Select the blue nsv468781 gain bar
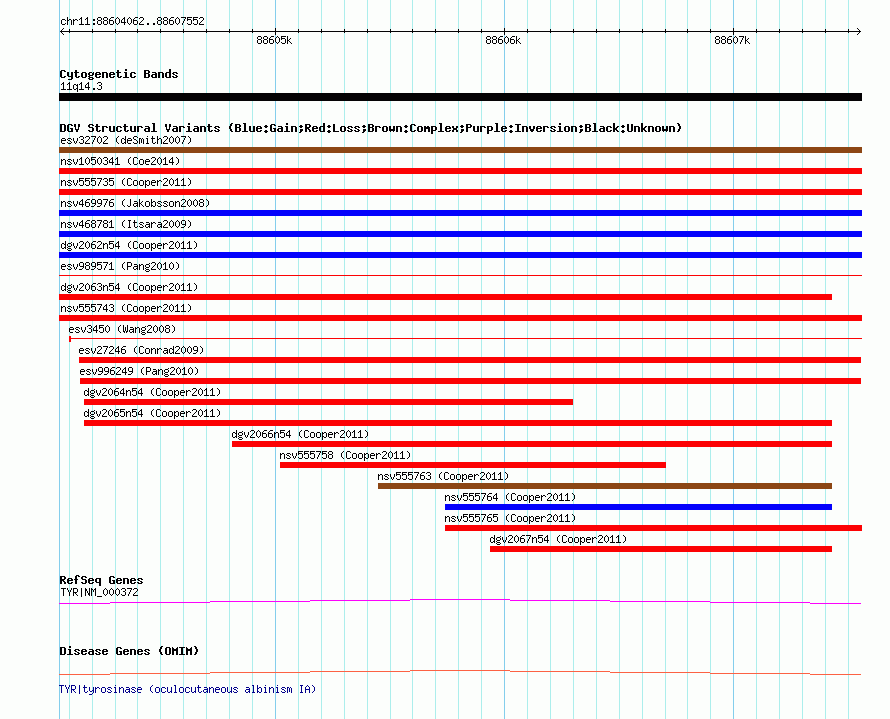The width and height of the screenshot is (890, 719). point(460,234)
